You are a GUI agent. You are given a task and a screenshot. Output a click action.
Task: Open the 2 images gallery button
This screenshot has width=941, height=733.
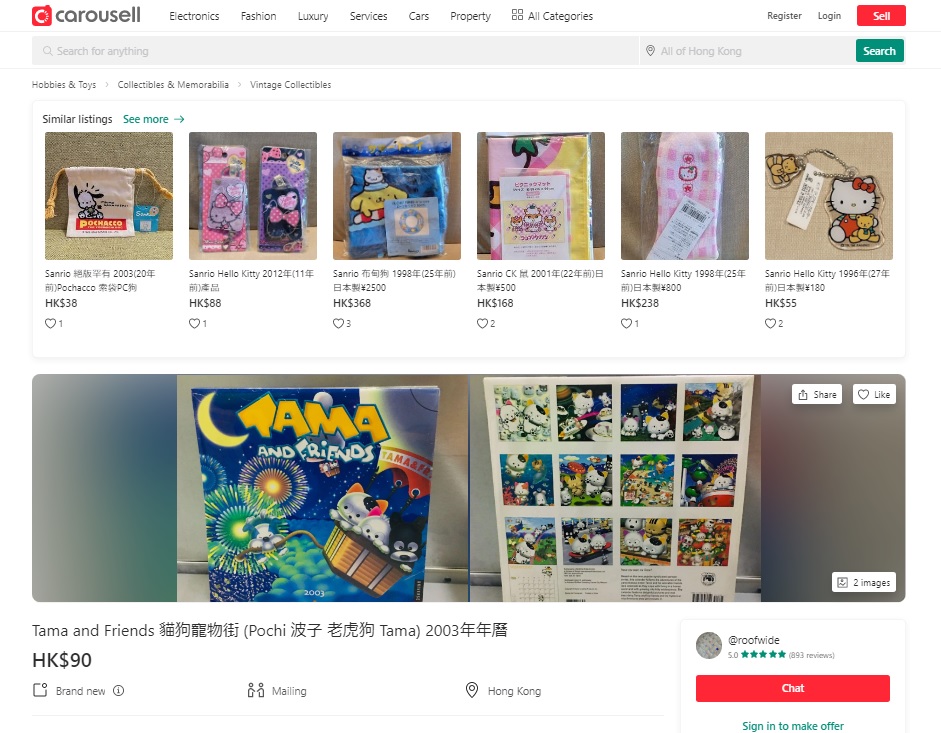pos(864,582)
